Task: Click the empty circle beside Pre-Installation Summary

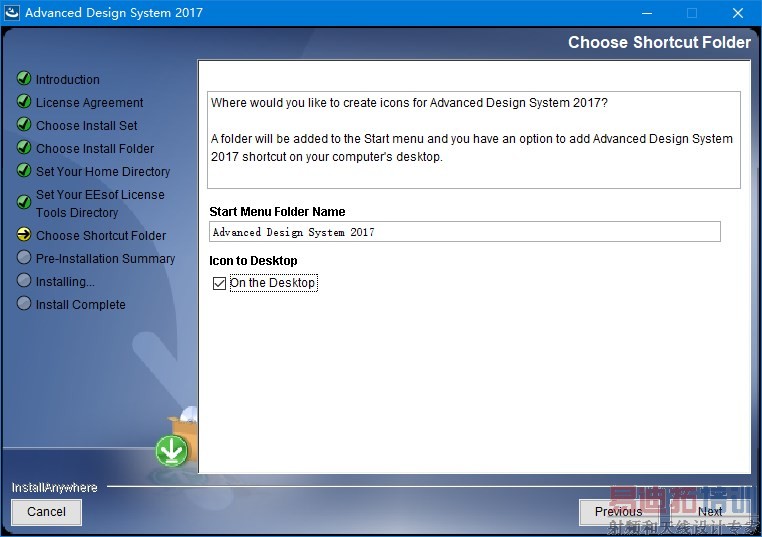Action: coord(24,257)
